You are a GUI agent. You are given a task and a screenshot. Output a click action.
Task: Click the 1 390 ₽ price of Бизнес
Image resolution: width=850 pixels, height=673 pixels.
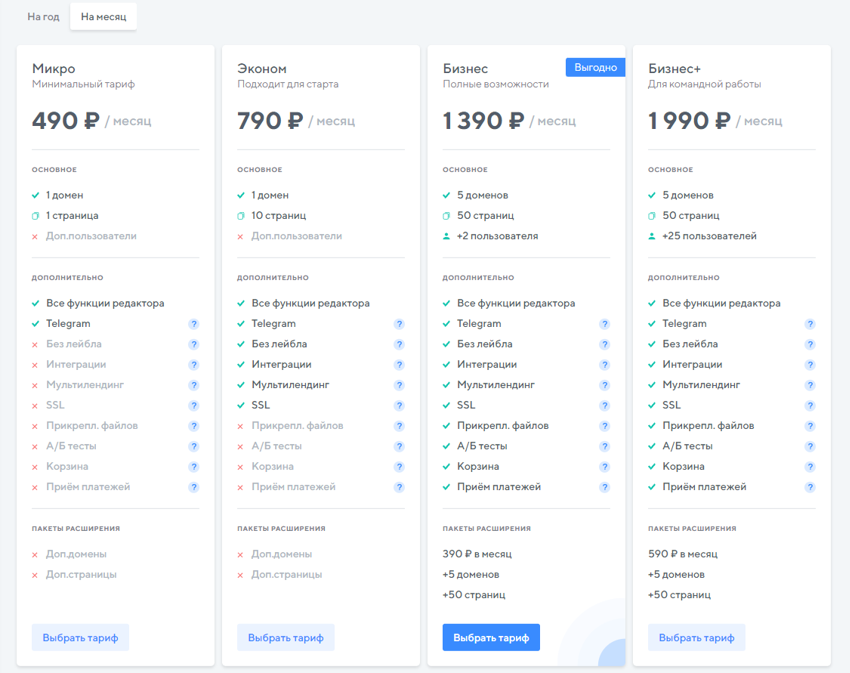tap(483, 121)
